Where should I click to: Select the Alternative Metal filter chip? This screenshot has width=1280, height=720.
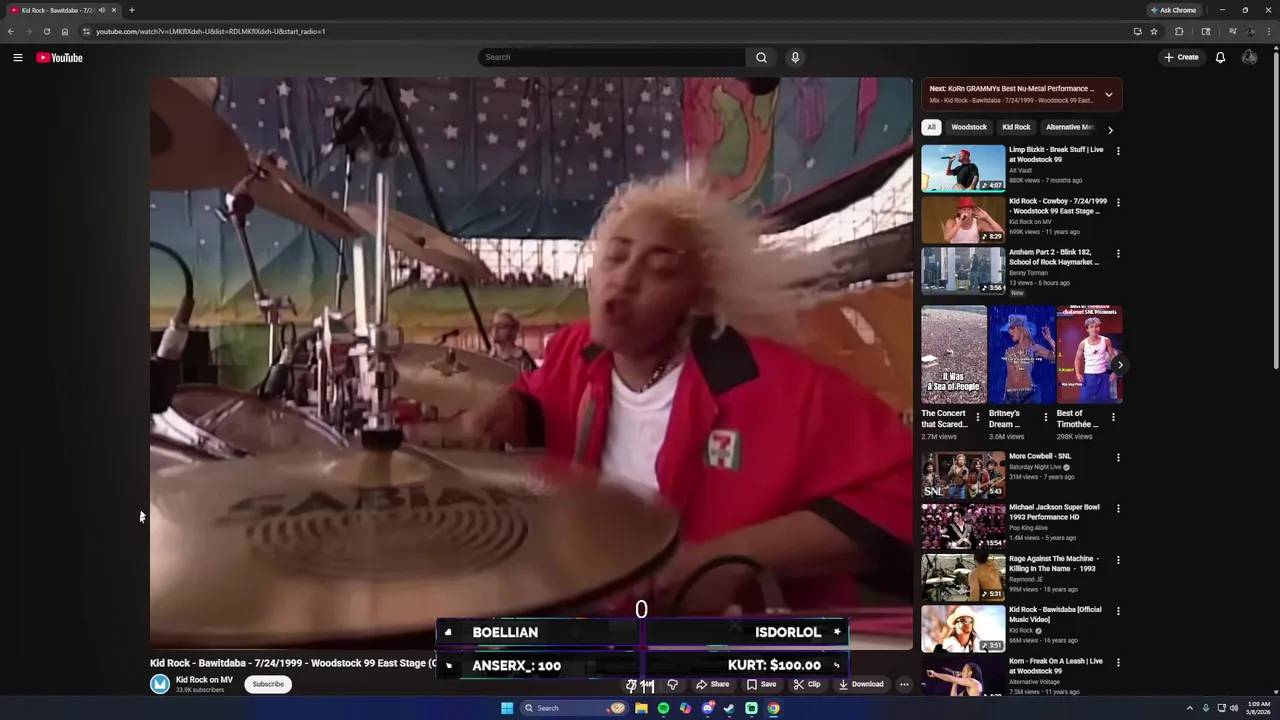(1069, 127)
